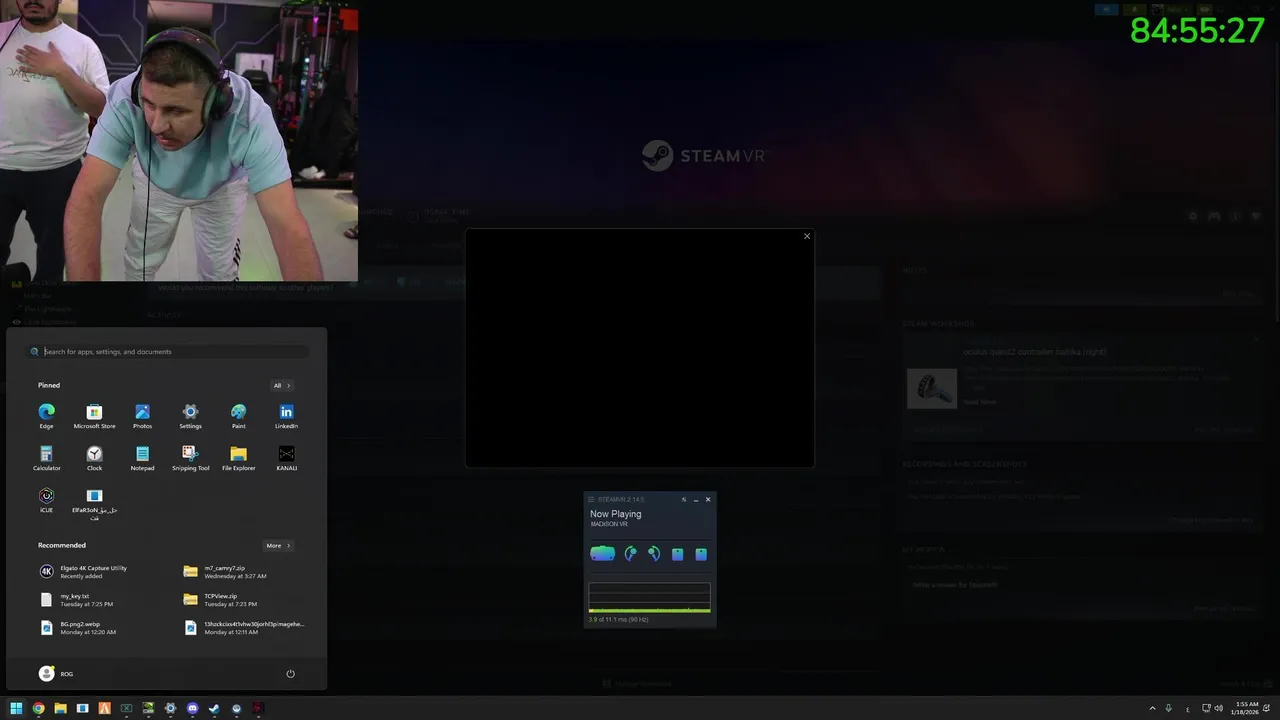Click the 3.9 of 11.1 ms readout
The image size is (1280, 720).
click(618, 619)
